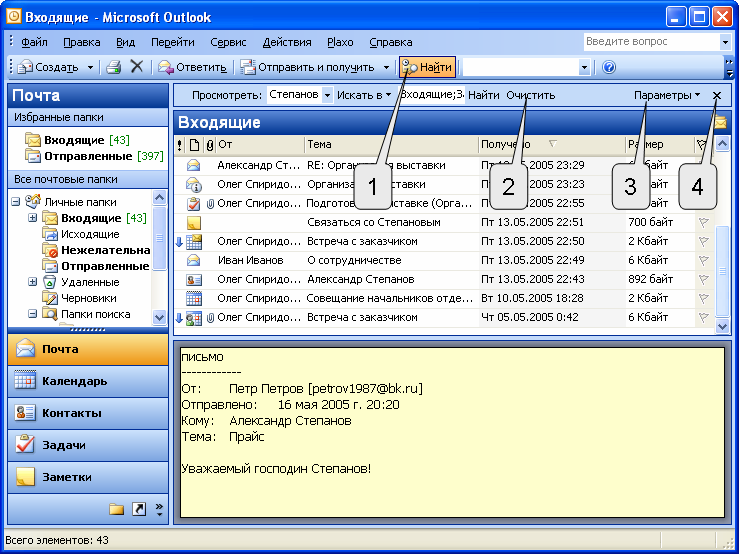Screen dimensions: 739x554
Task: Click Найти link in find bar
Action: (x=484, y=95)
